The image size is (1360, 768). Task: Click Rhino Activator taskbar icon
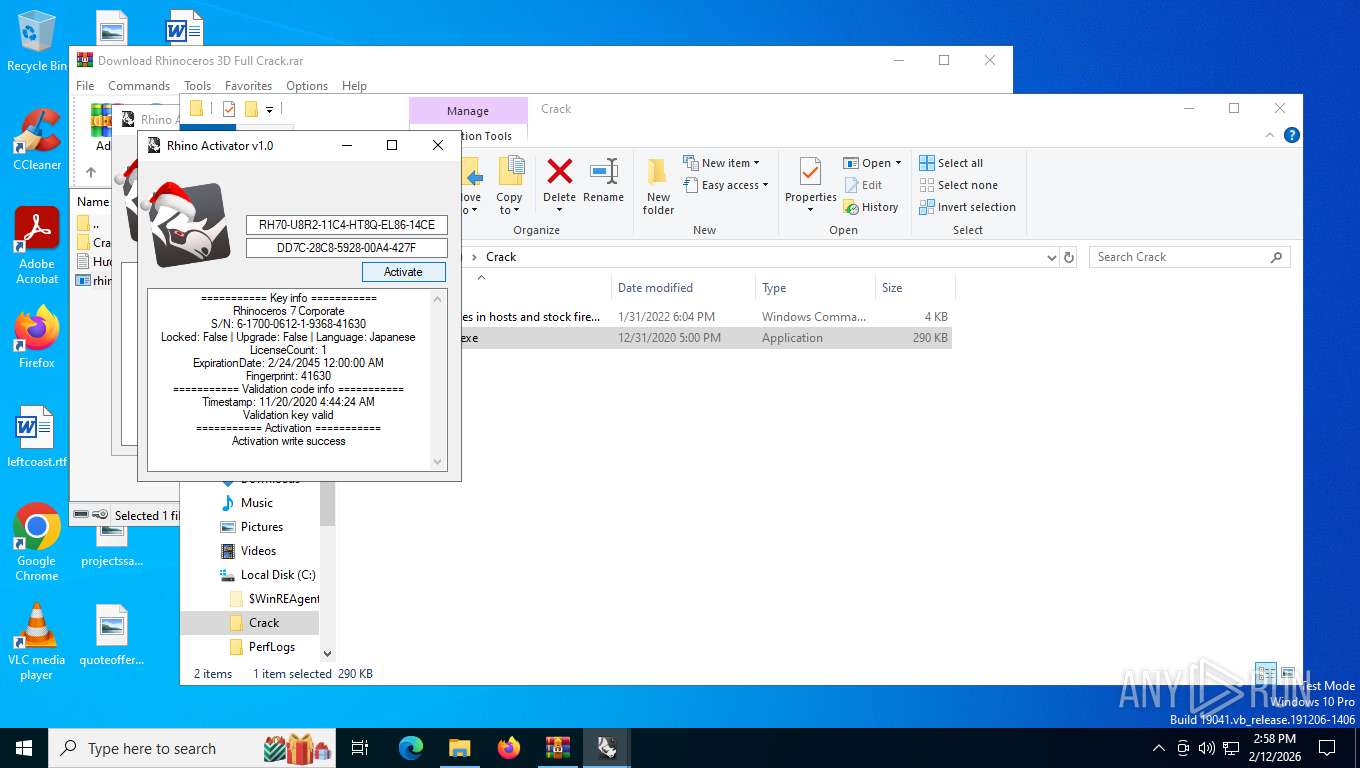point(606,747)
